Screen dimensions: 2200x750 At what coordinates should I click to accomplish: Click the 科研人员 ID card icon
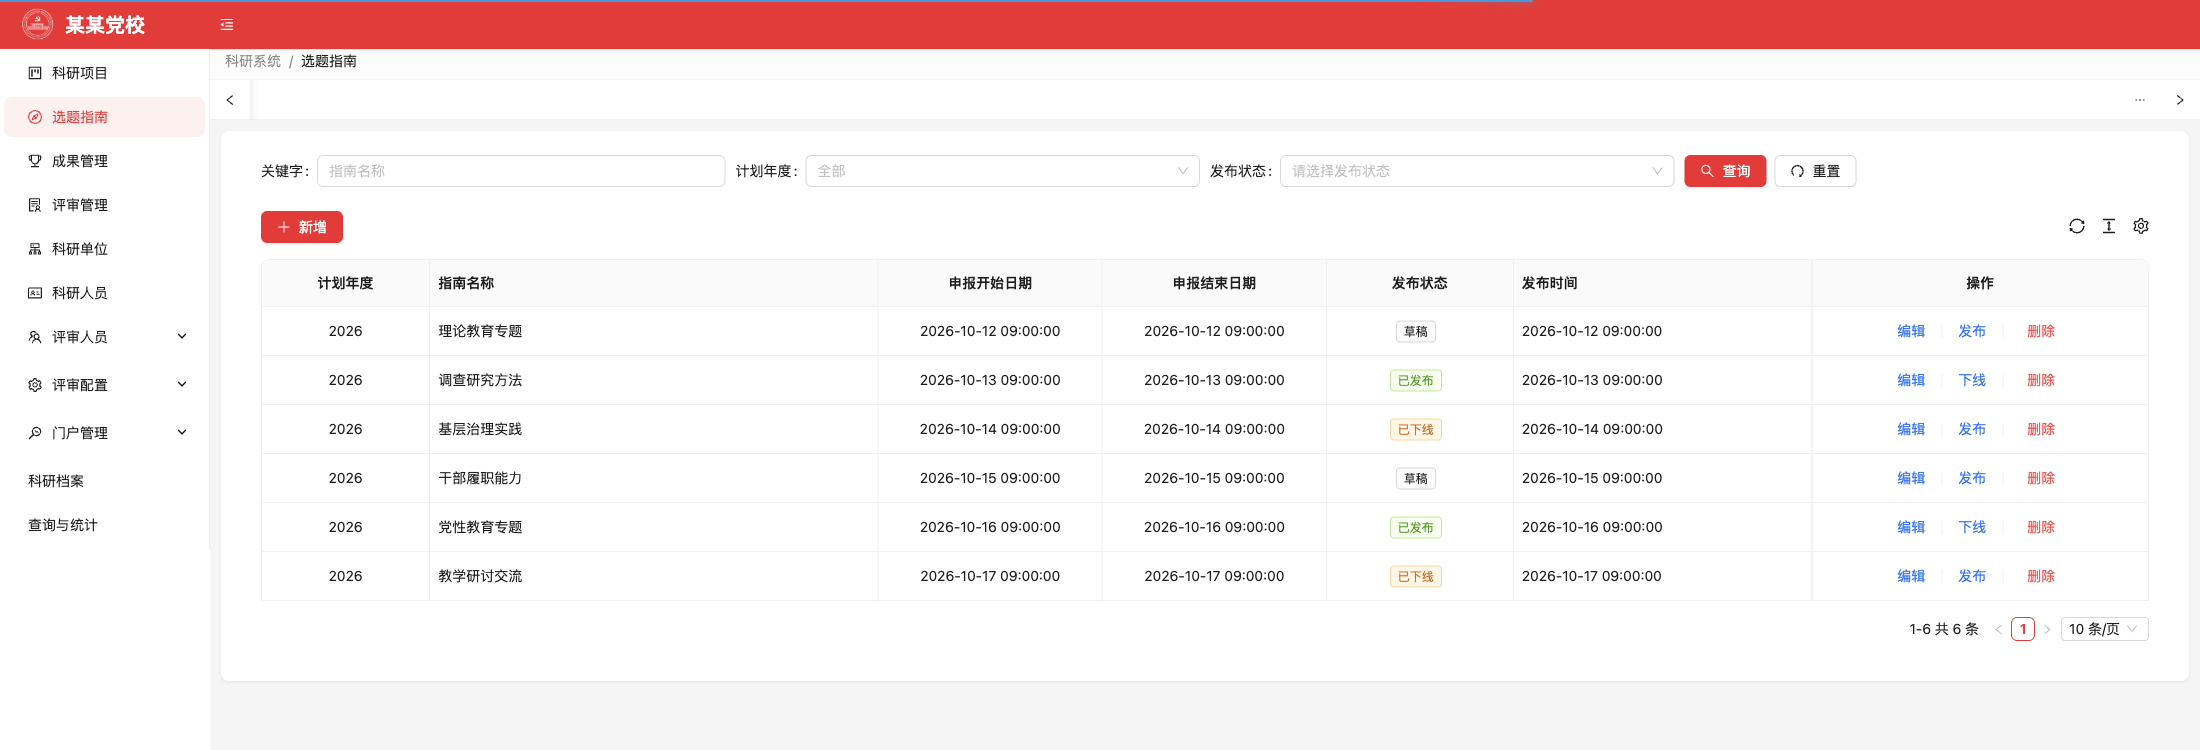pos(35,293)
